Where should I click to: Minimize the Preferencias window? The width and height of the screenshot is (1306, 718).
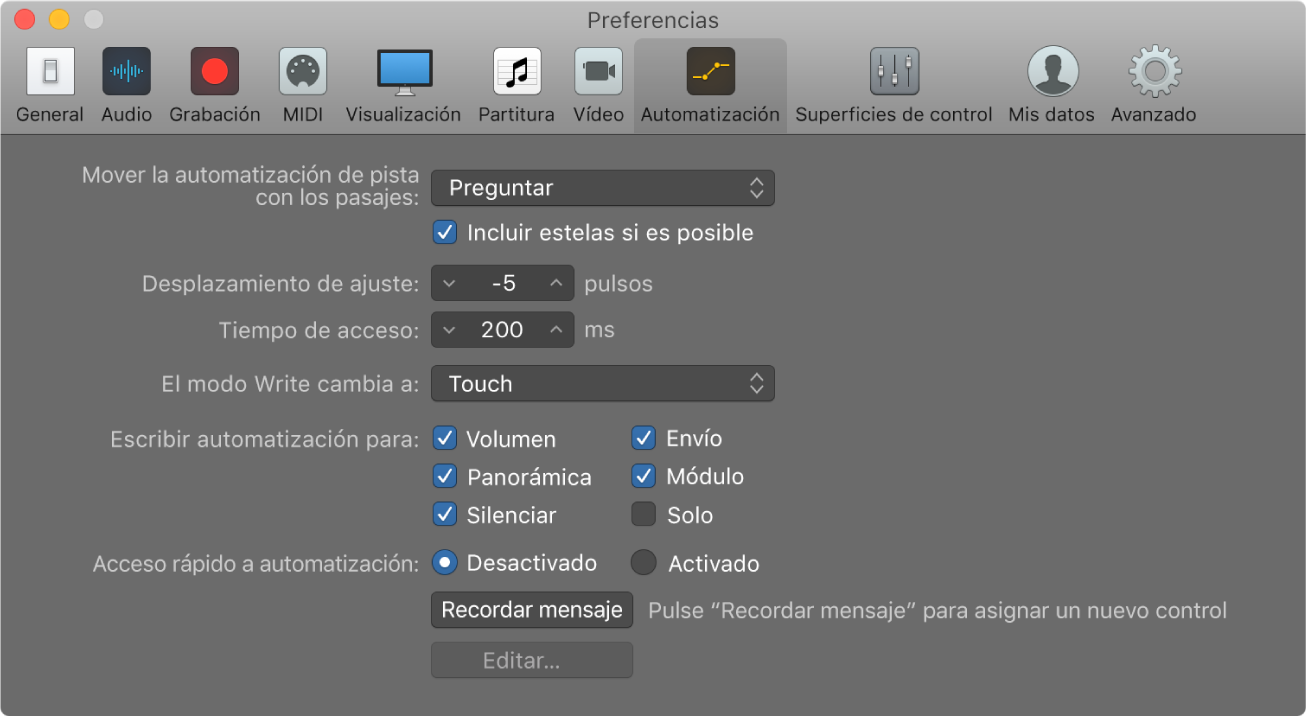pyautogui.click(x=59, y=19)
